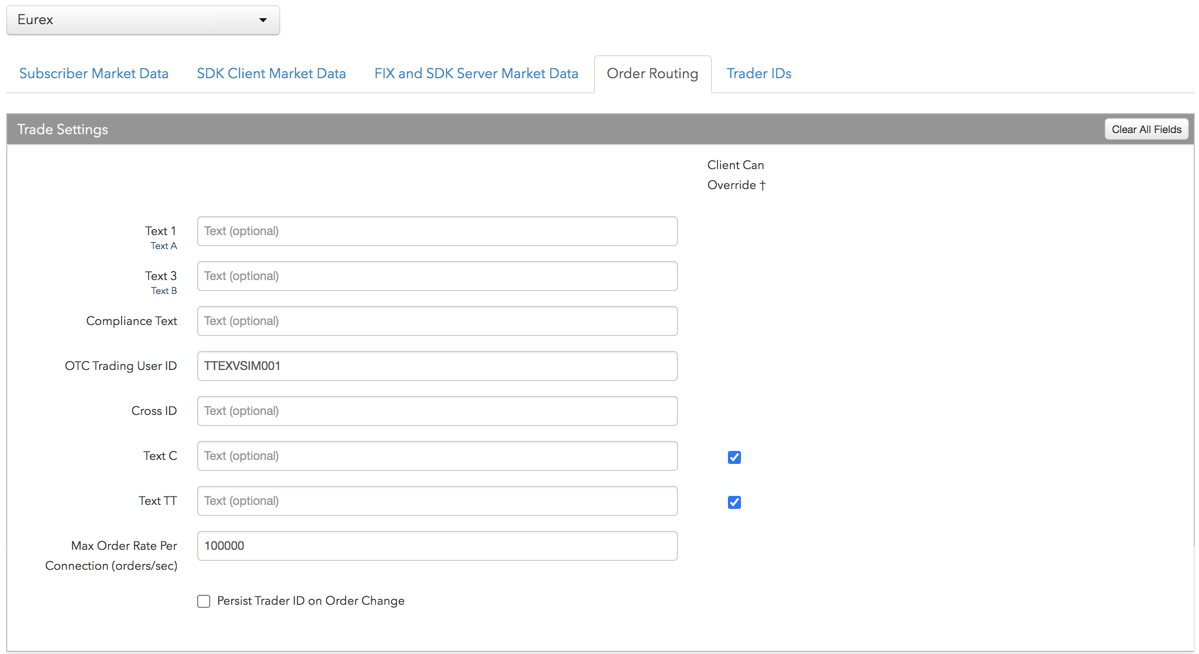
Task: Focus the Text C input field
Action: (x=437, y=456)
